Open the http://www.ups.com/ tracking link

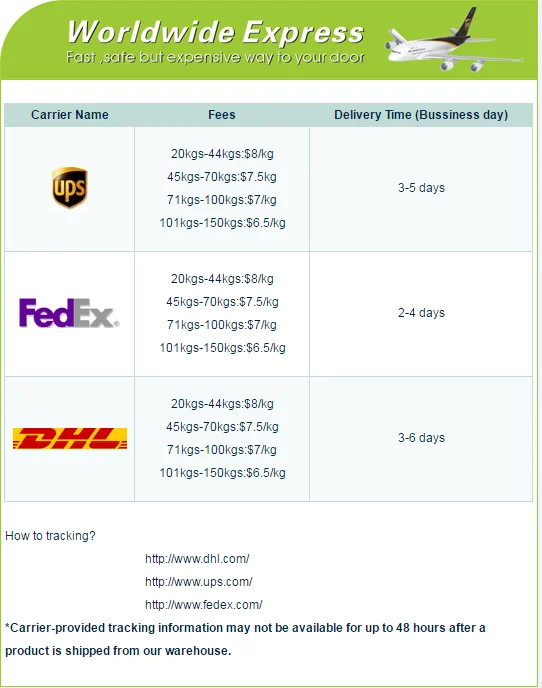pos(198,581)
